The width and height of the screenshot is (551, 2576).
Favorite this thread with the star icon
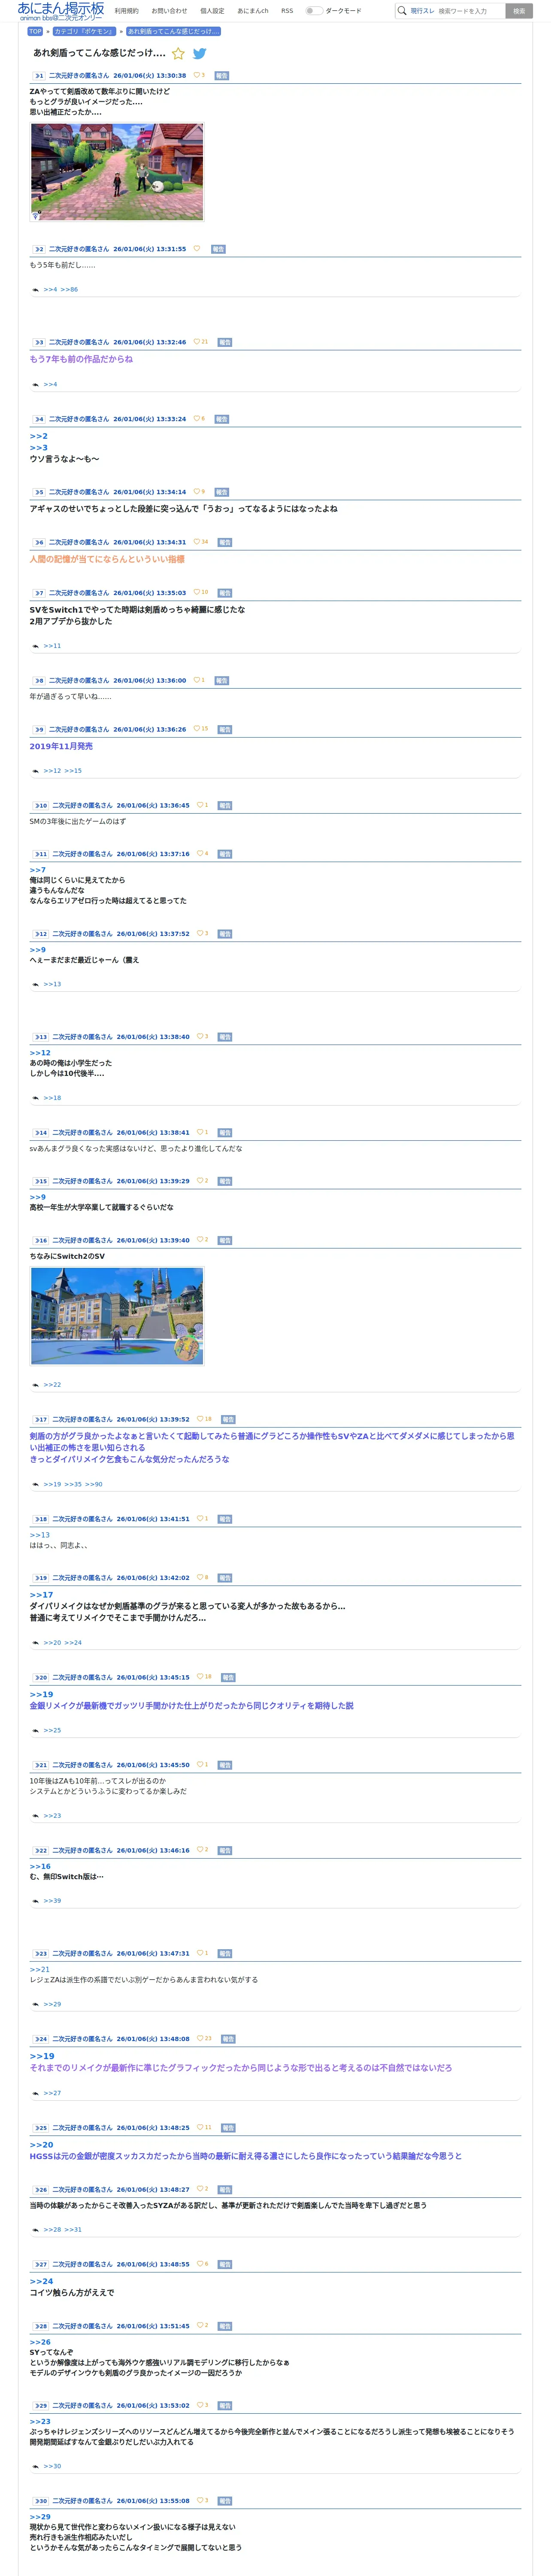[x=178, y=54]
